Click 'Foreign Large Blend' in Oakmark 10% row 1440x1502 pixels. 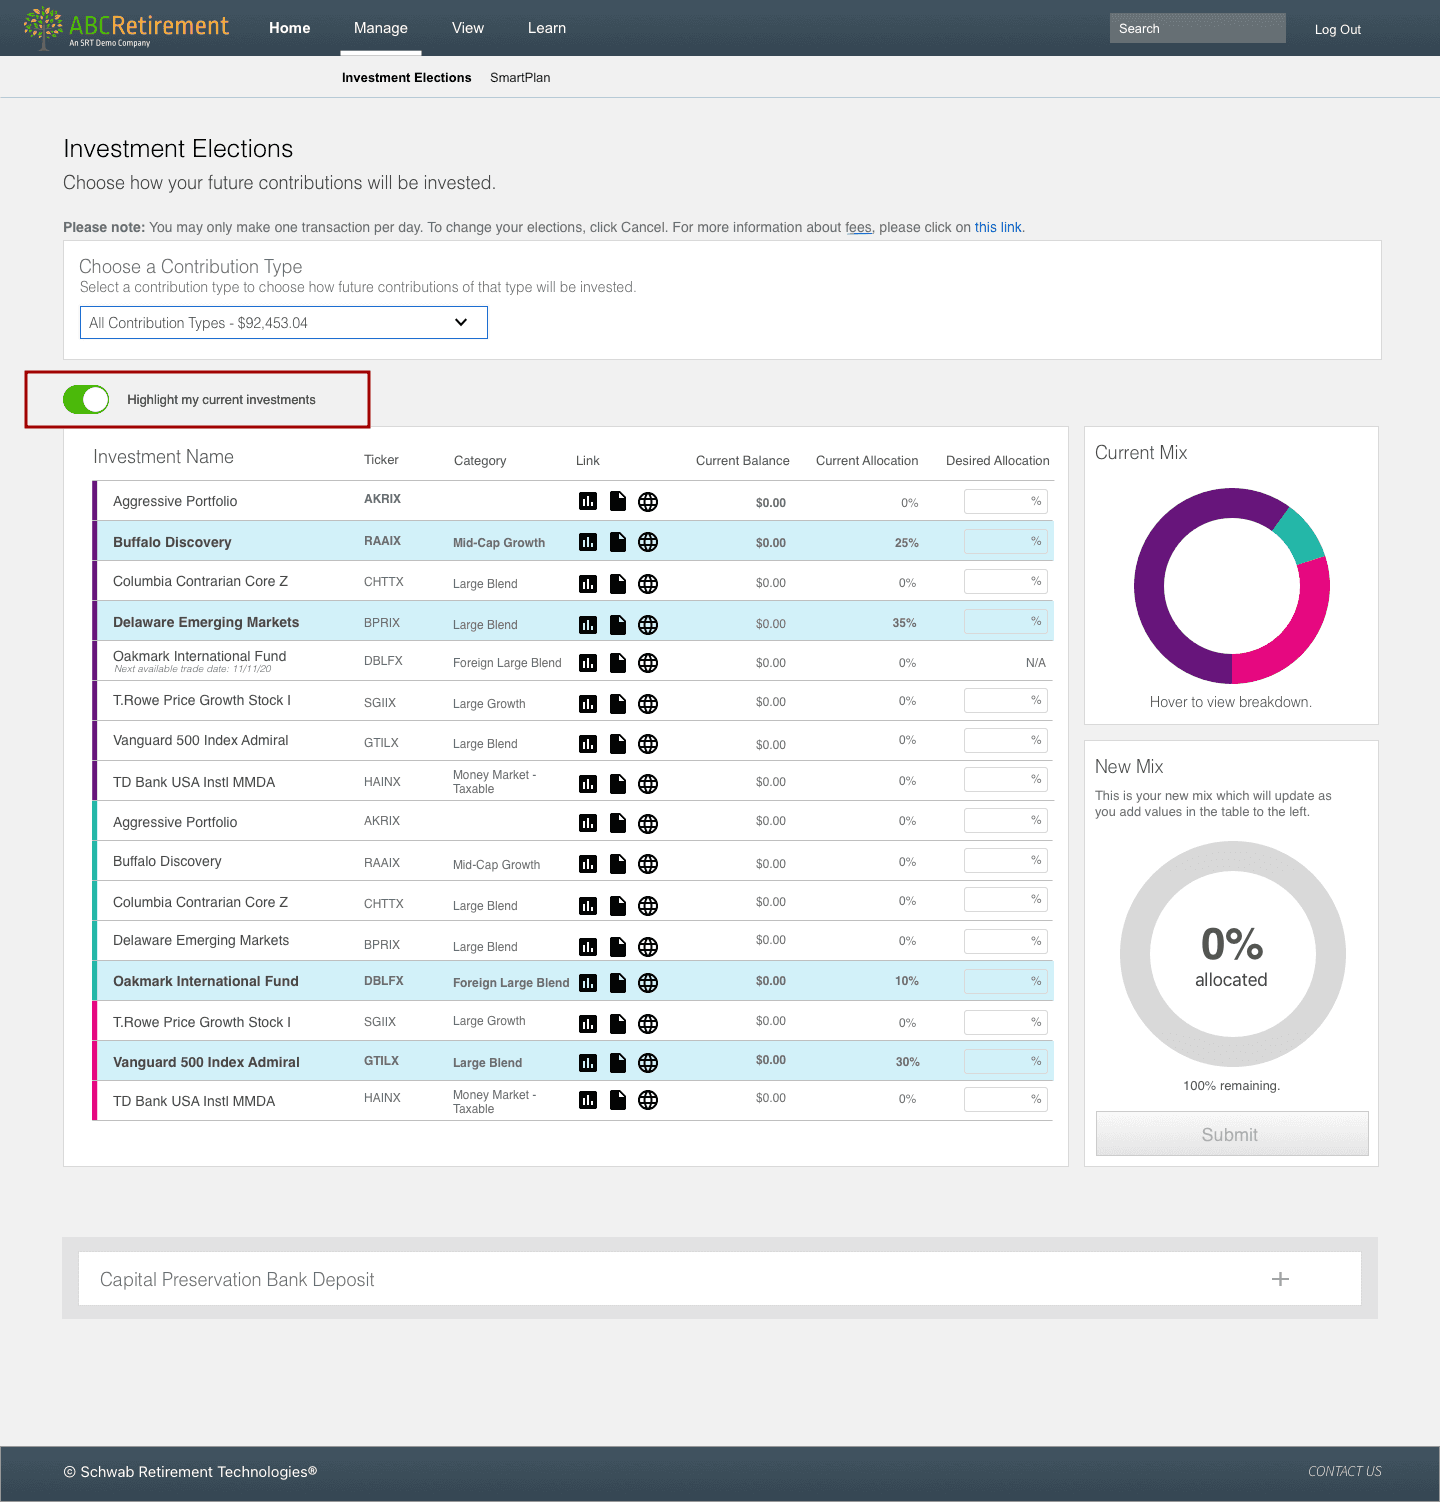point(511,983)
